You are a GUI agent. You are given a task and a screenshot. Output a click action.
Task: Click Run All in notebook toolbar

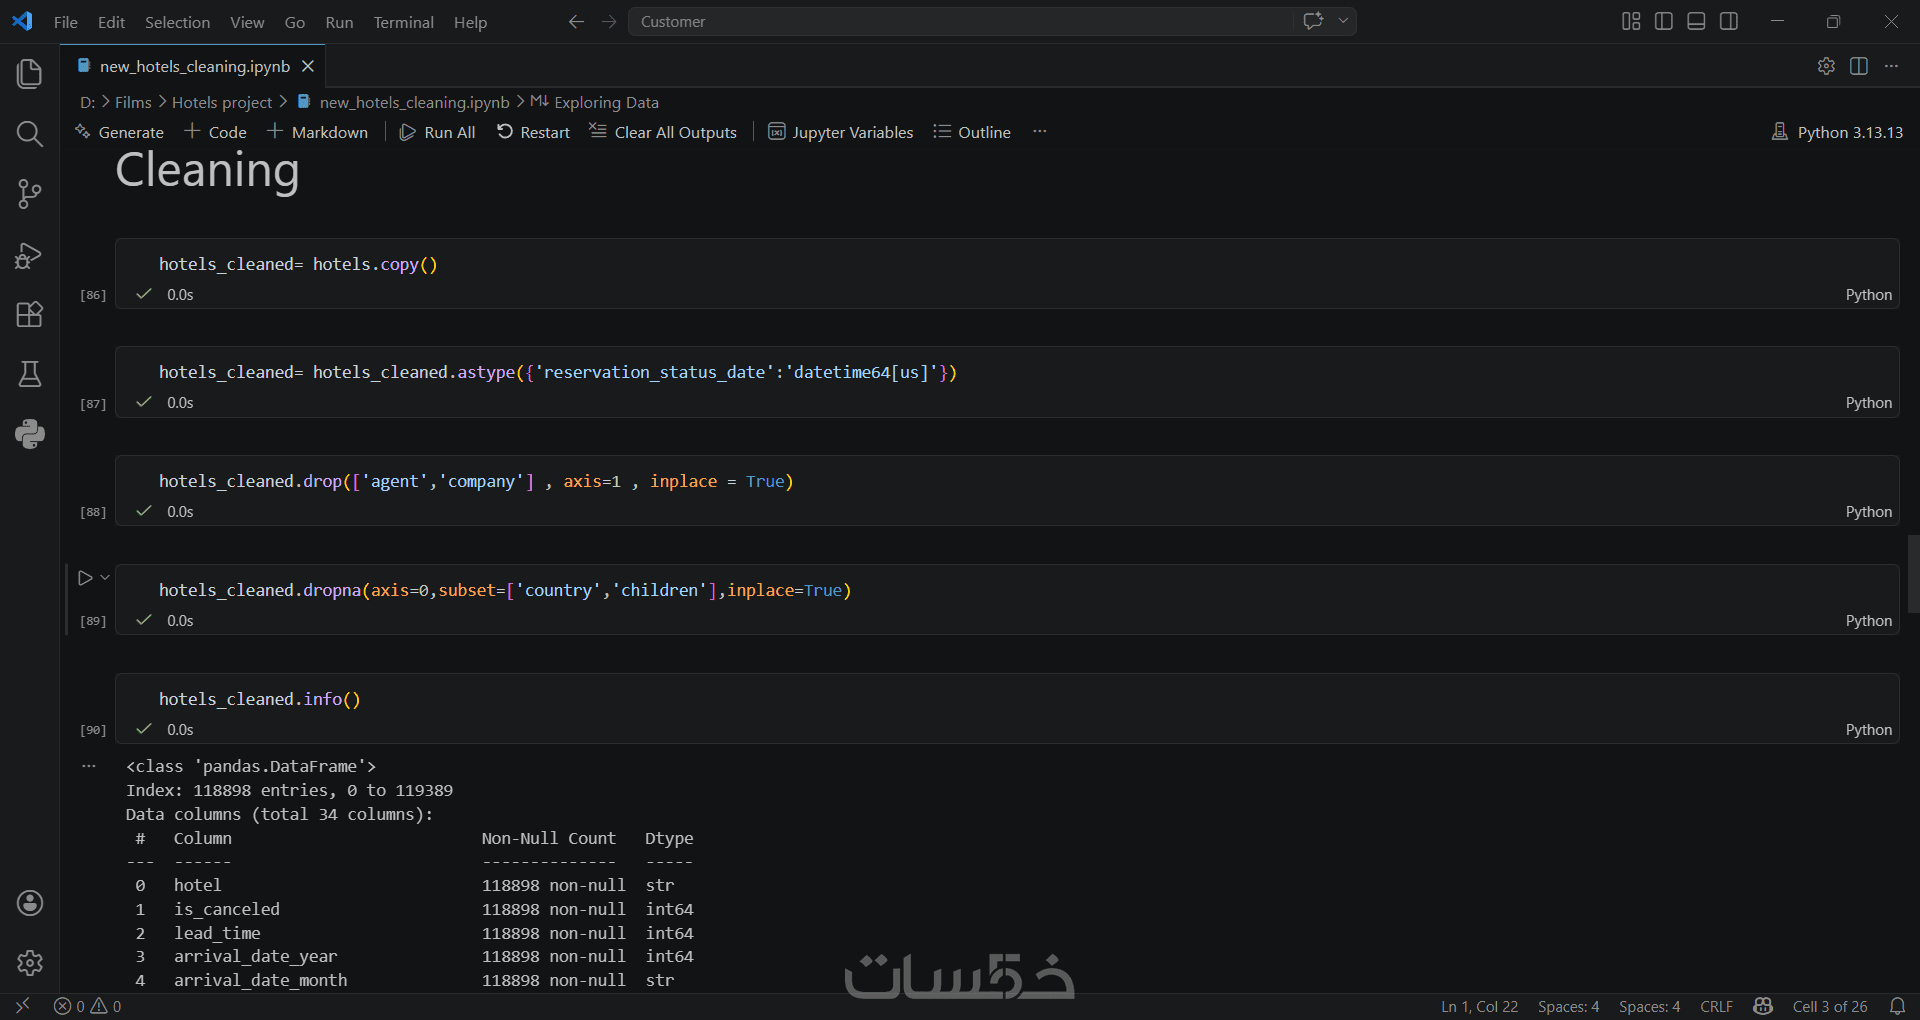pos(437,132)
